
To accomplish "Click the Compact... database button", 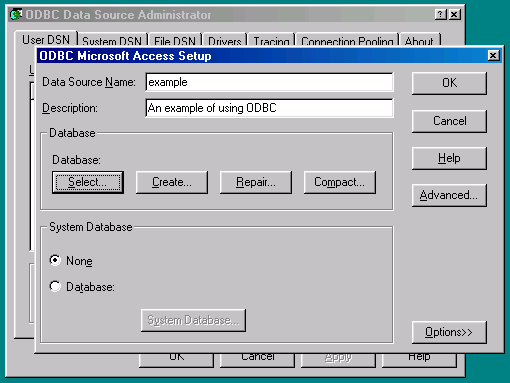I will pyautogui.click(x=340, y=182).
